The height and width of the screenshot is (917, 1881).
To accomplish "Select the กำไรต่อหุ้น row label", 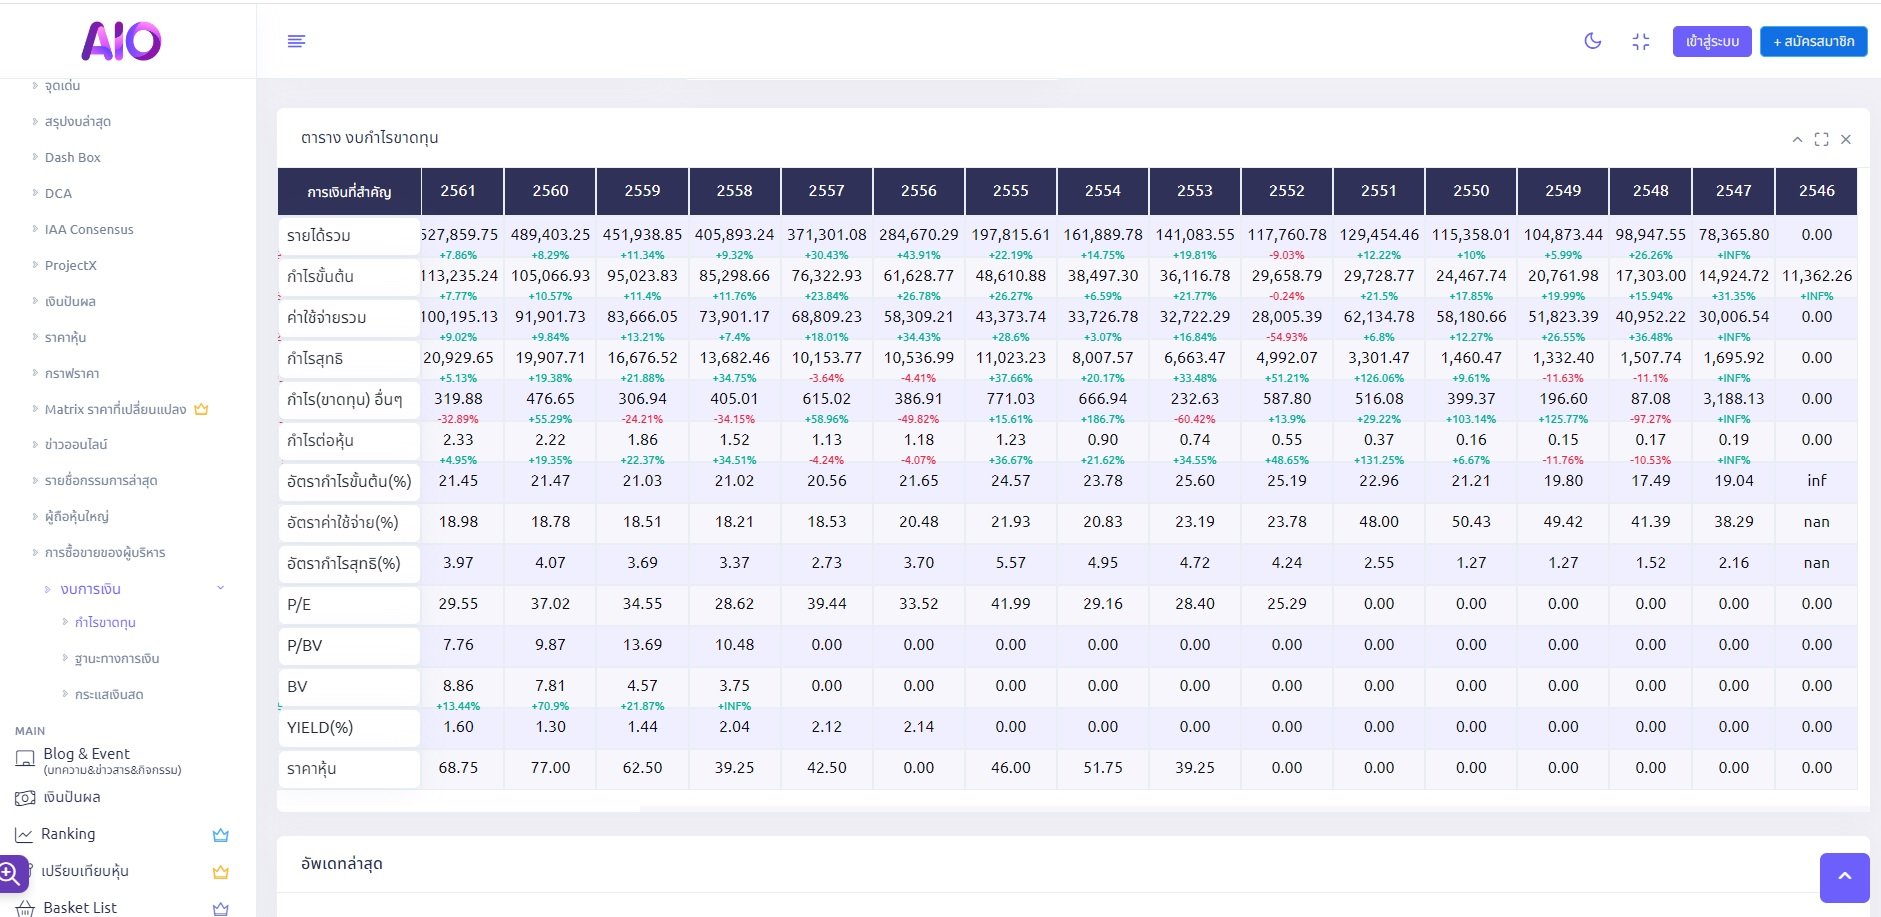I will [x=349, y=441].
